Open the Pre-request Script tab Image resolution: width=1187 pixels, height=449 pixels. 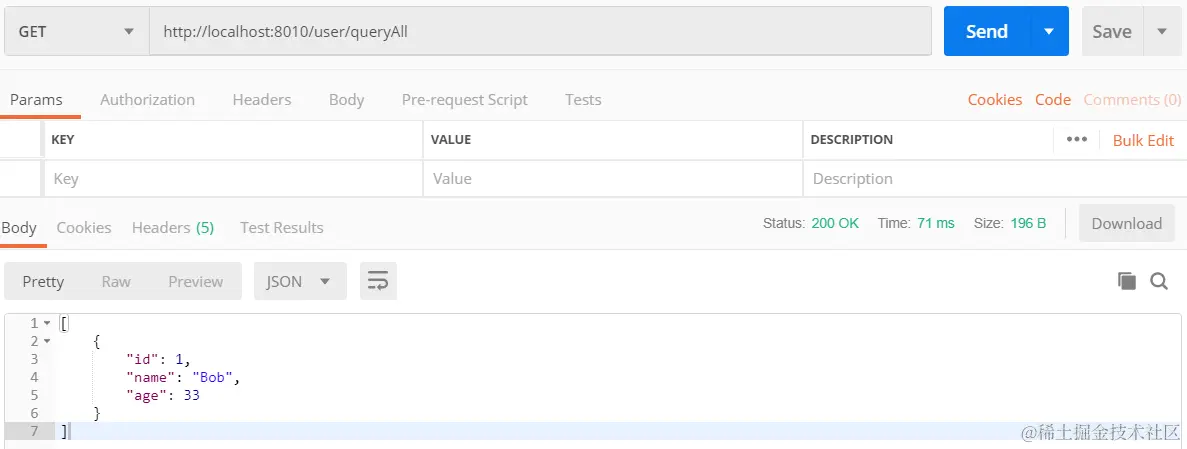(464, 100)
